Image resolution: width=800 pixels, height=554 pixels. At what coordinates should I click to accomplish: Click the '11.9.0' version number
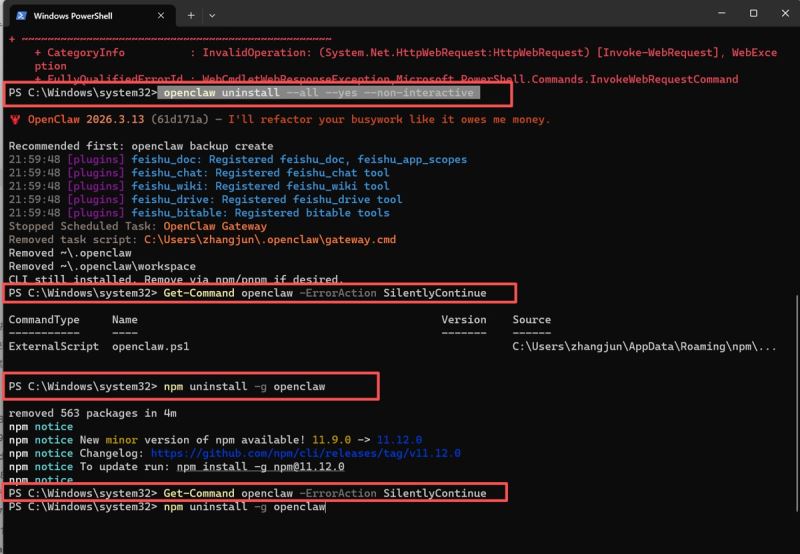pyautogui.click(x=332, y=440)
